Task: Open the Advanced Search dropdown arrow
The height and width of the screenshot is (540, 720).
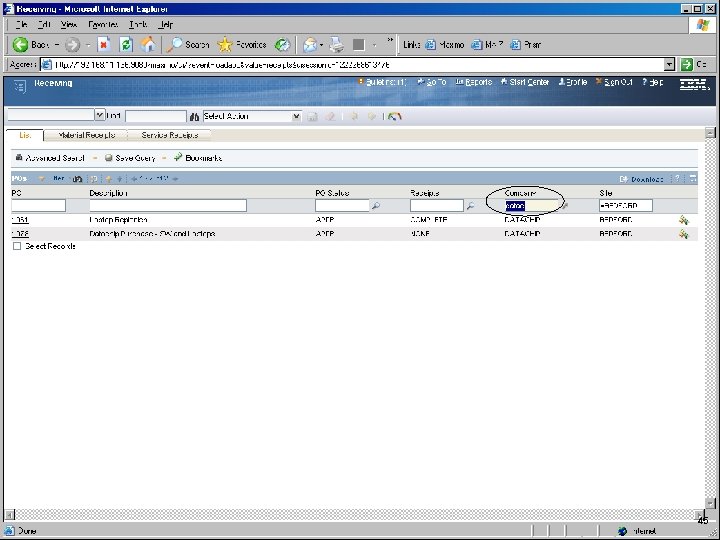Action: click(95, 158)
